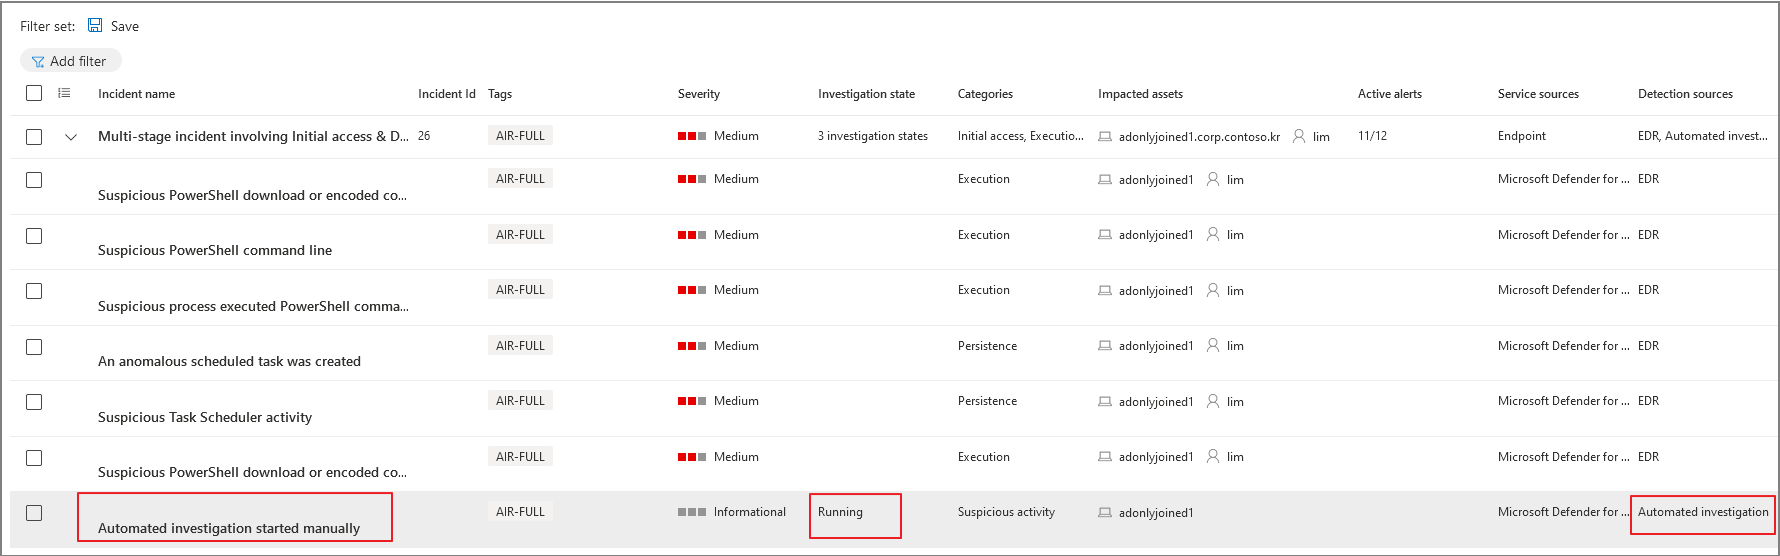Click device icon on anomalous scheduled task row
This screenshot has height=556, width=1780.
click(x=1105, y=346)
